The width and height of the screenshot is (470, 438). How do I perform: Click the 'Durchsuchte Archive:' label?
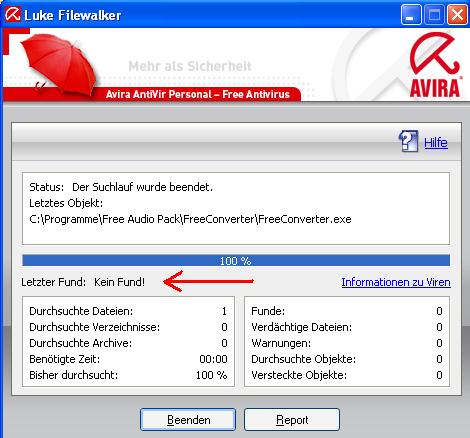81,343
